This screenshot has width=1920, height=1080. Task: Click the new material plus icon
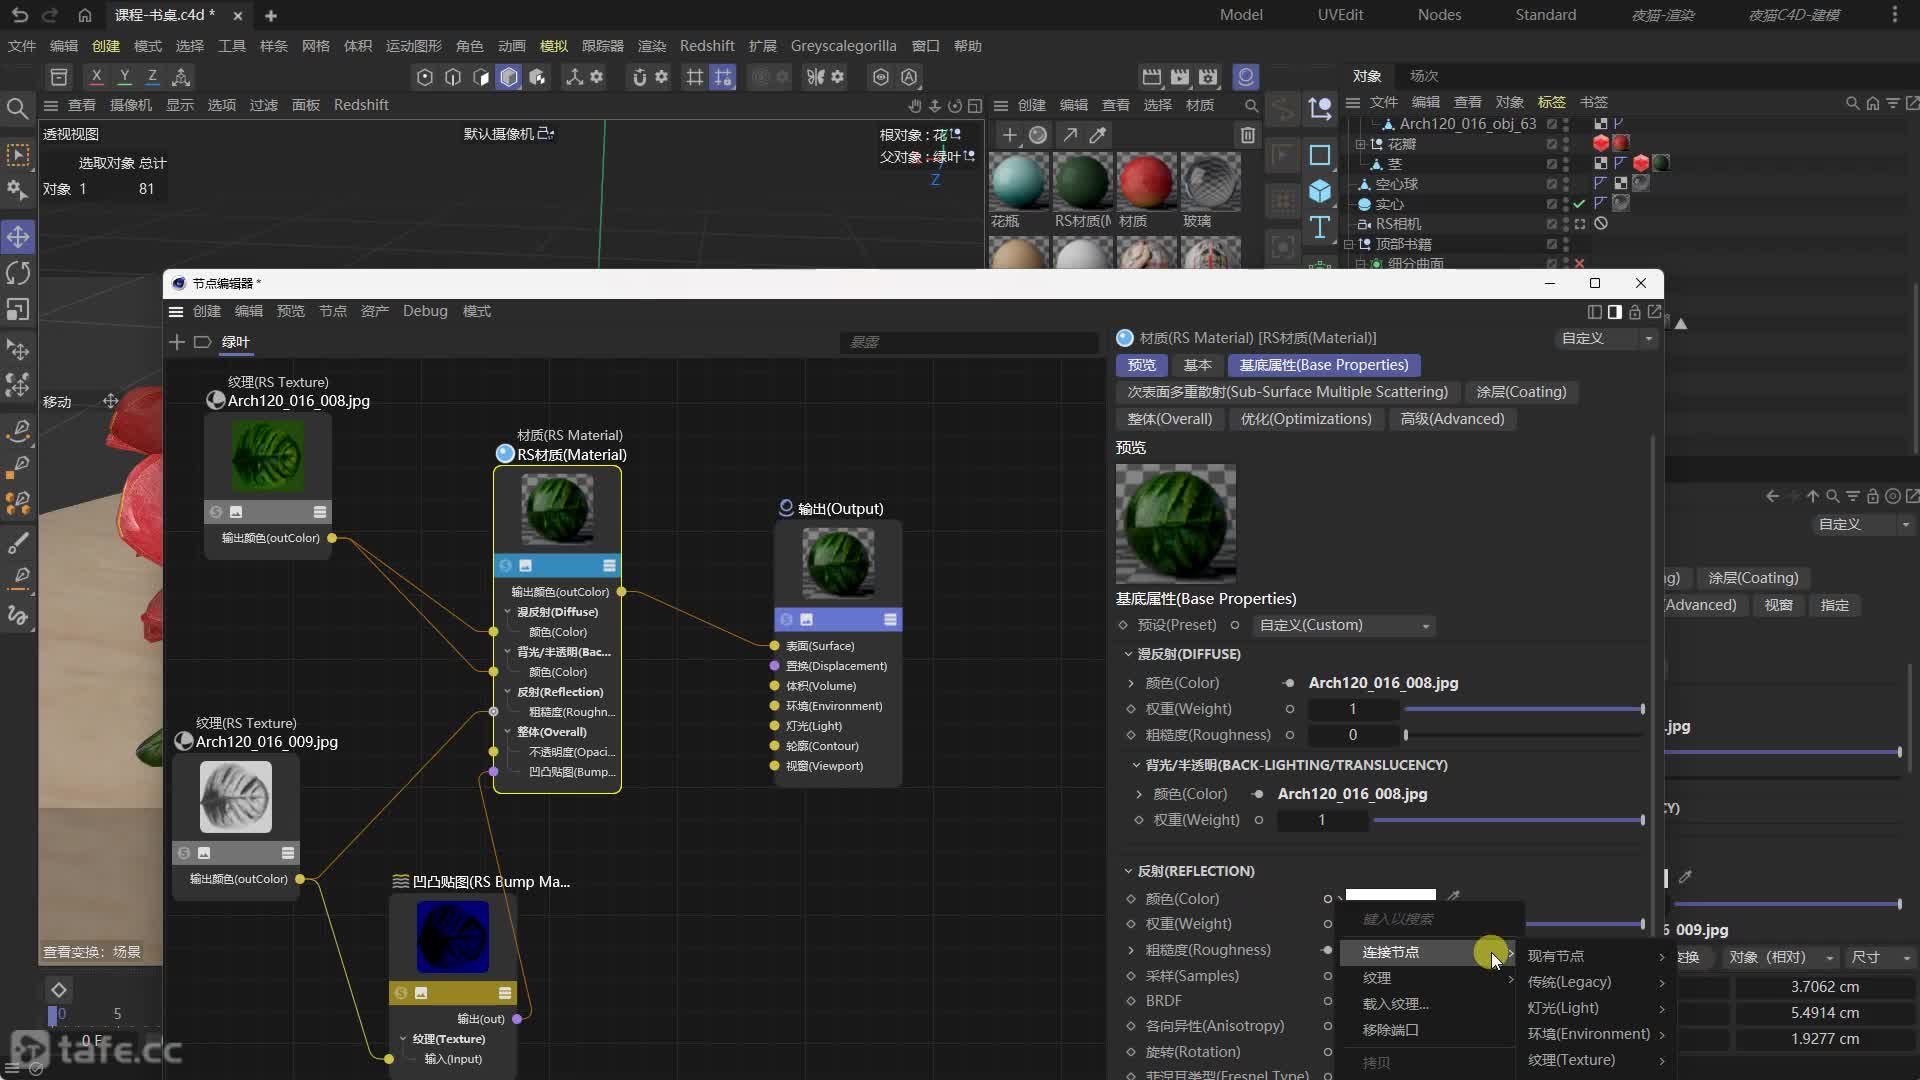[1009, 135]
